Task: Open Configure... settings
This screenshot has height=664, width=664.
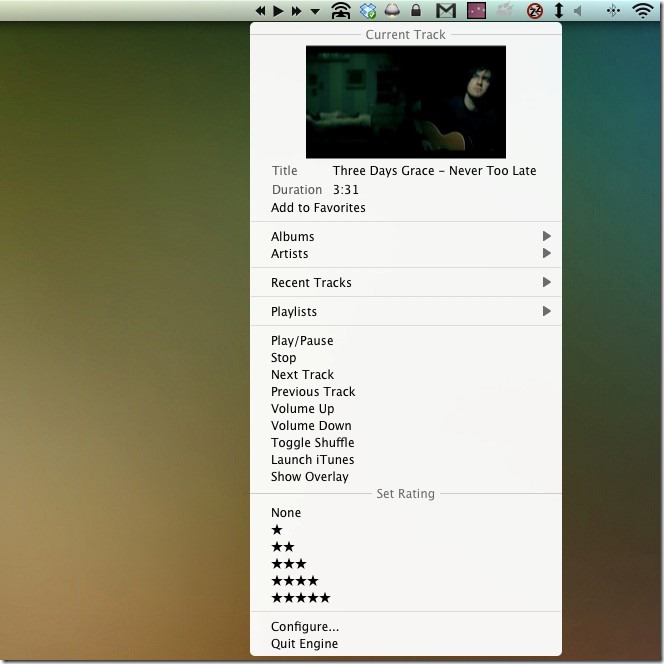Action: click(405, 627)
